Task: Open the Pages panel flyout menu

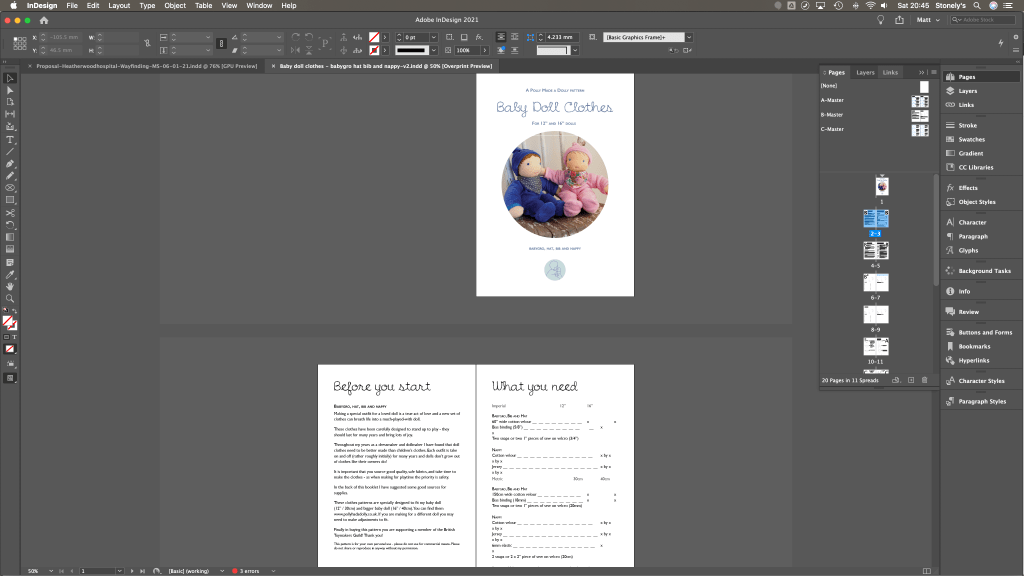Action: click(932, 73)
